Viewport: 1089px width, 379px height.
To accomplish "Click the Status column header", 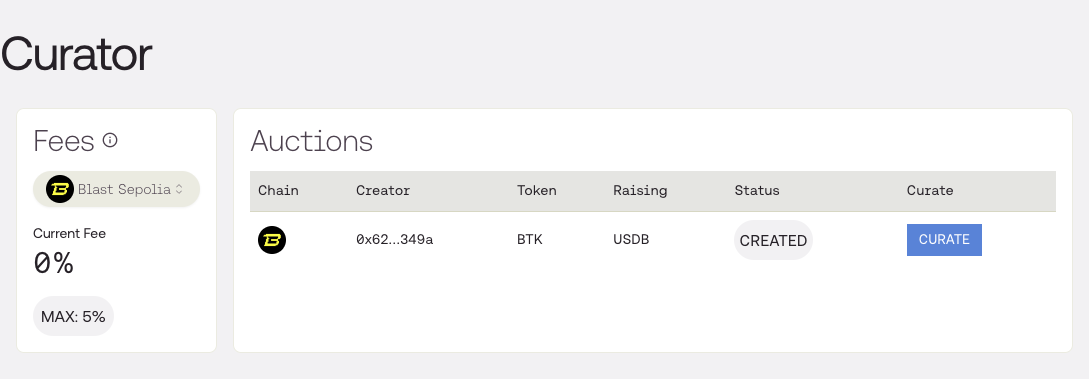I will [x=757, y=190].
